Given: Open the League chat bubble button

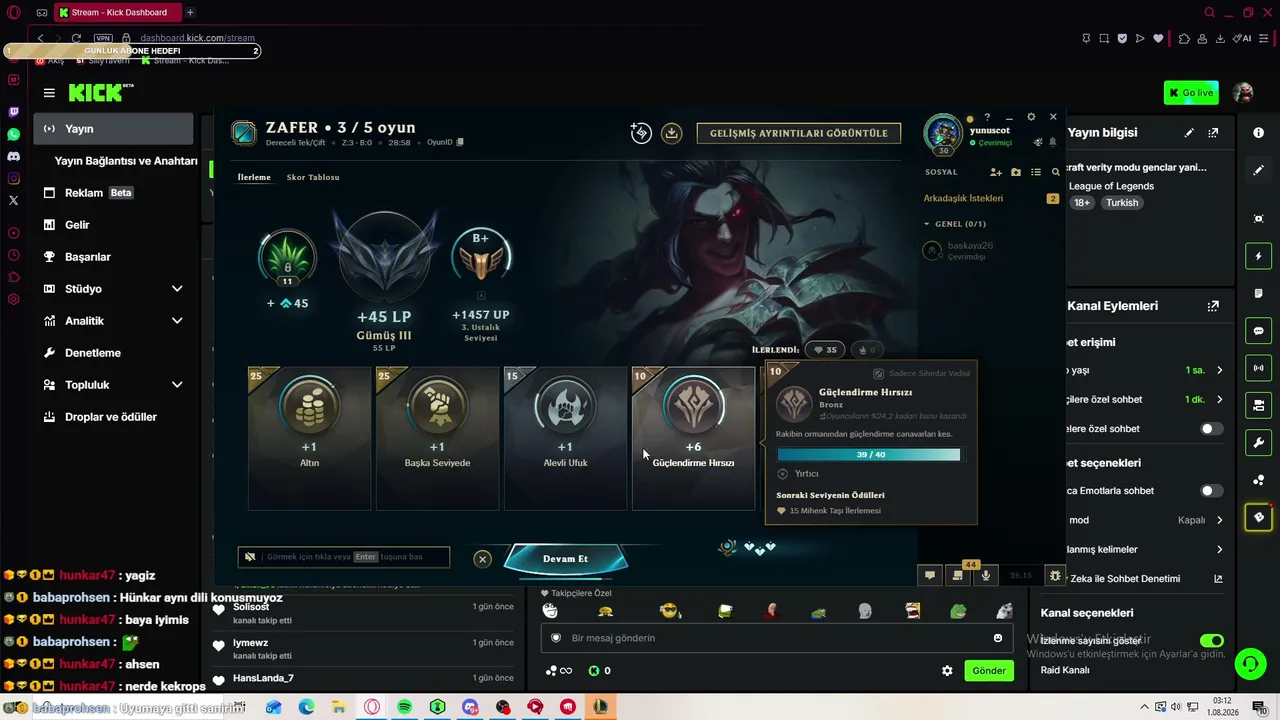Looking at the screenshot, I should point(930,575).
